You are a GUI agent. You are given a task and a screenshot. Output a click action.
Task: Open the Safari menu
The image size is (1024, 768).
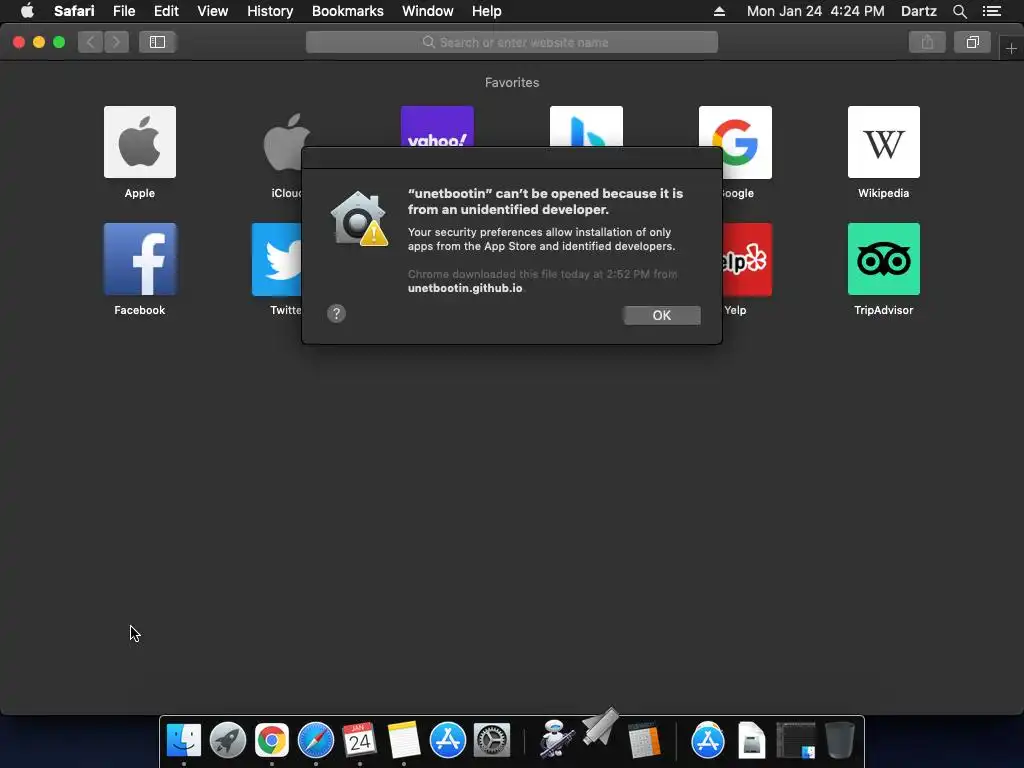click(74, 11)
